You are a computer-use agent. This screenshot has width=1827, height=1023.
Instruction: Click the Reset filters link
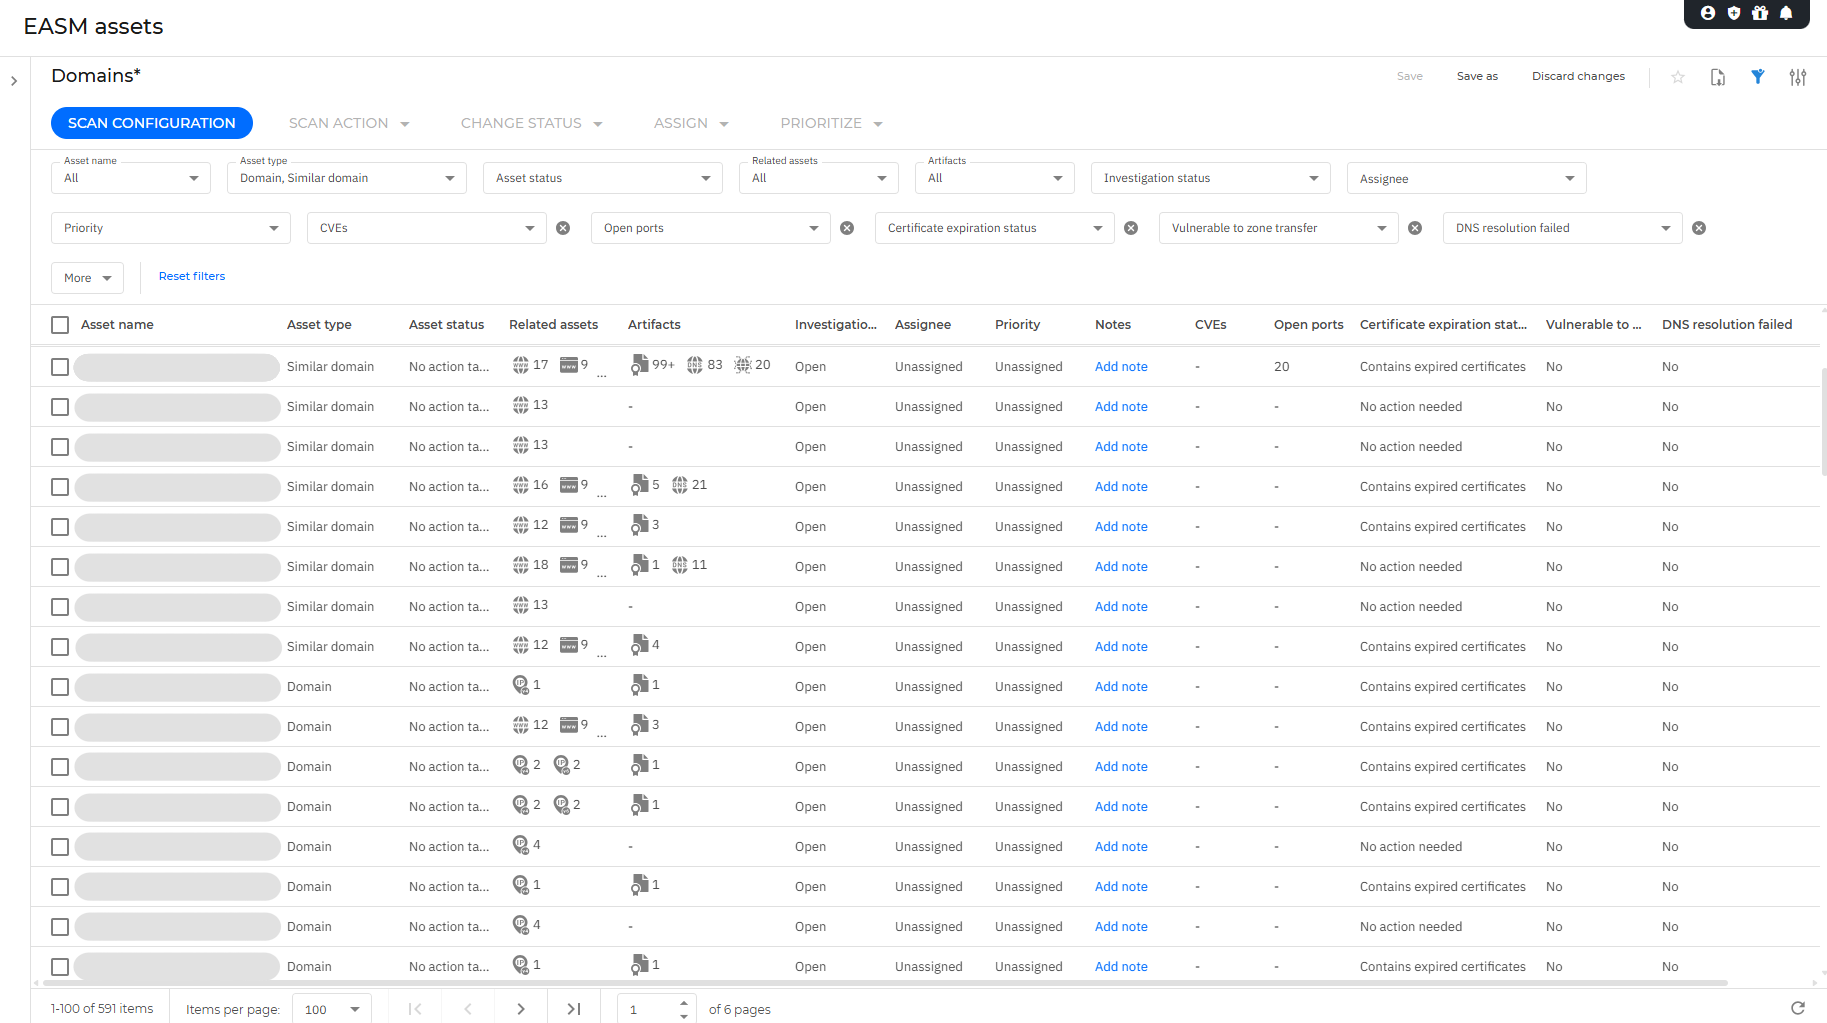[192, 276]
